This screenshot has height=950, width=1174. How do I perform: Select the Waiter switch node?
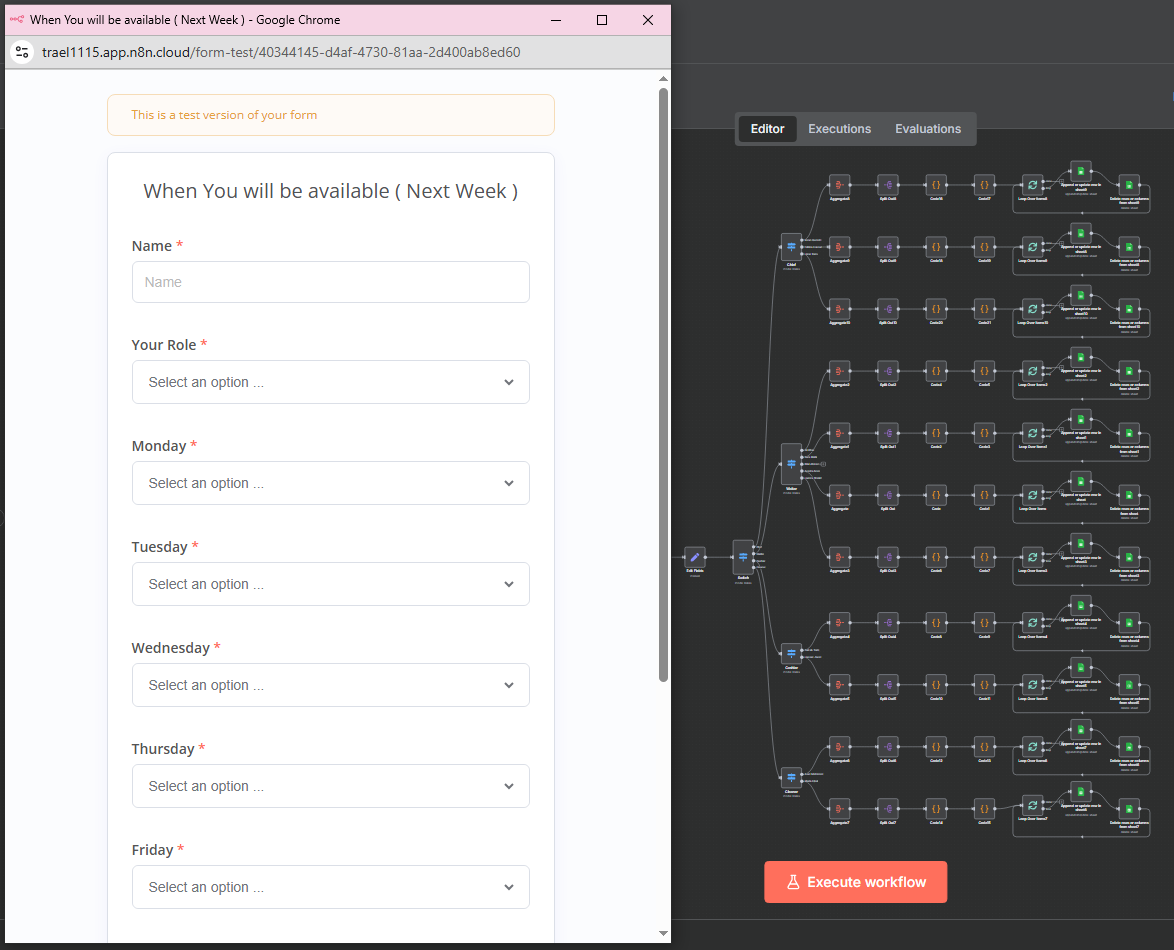(x=791, y=464)
